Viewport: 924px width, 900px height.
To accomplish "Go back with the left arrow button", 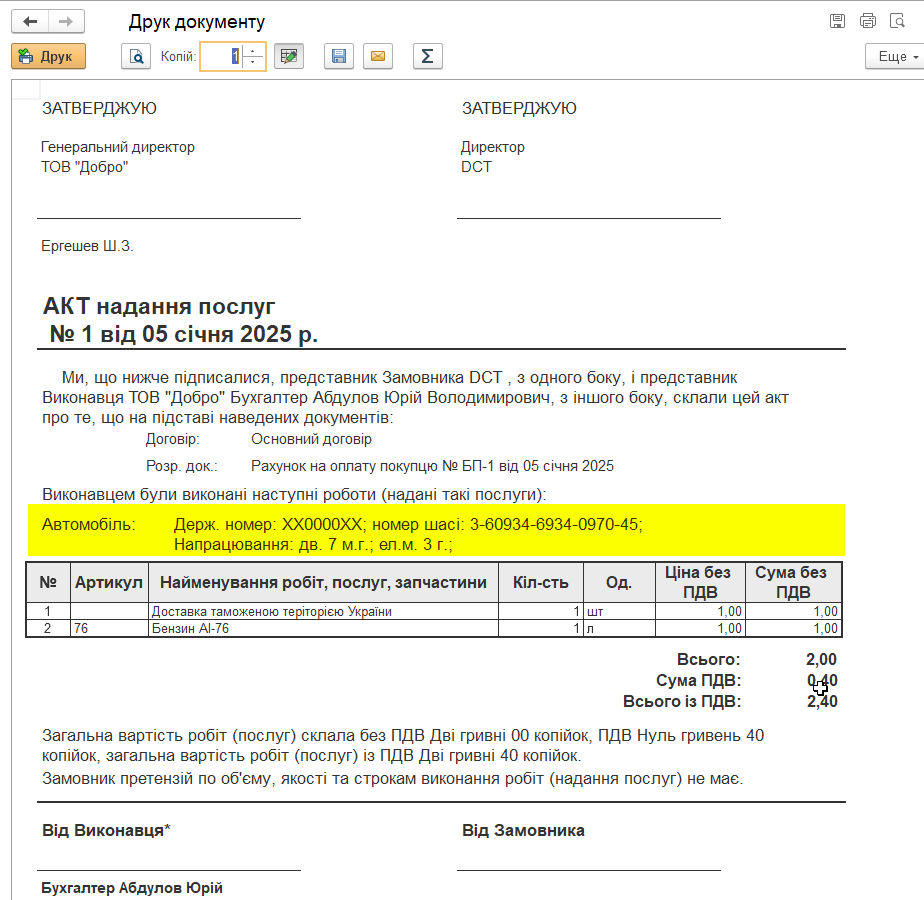I will tap(29, 22).
